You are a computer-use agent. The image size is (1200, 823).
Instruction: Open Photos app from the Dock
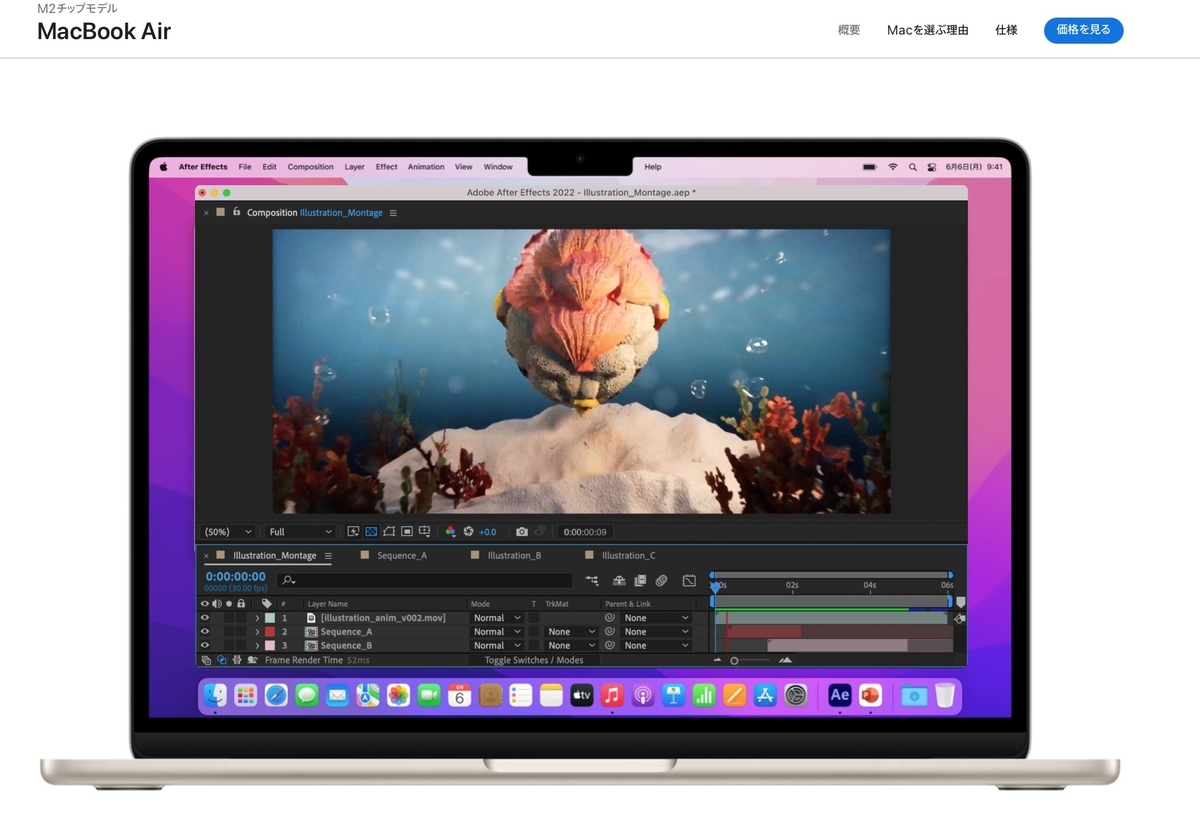(x=398, y=695)
